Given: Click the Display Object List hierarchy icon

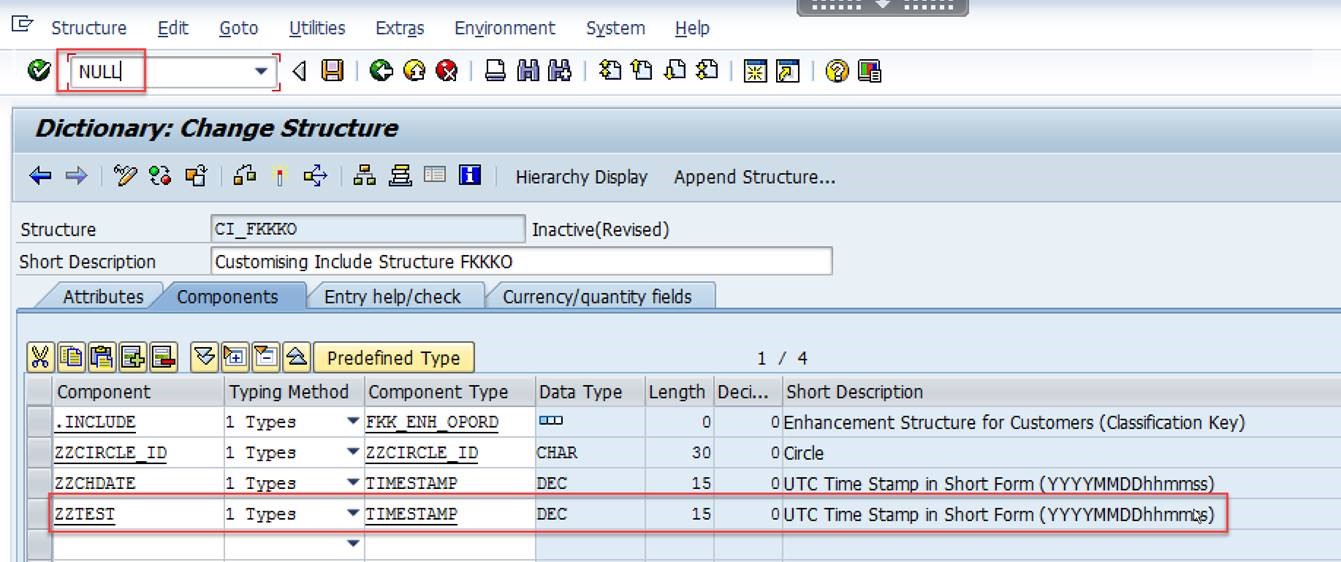Looking at the screenshot, I should (365, 177).
